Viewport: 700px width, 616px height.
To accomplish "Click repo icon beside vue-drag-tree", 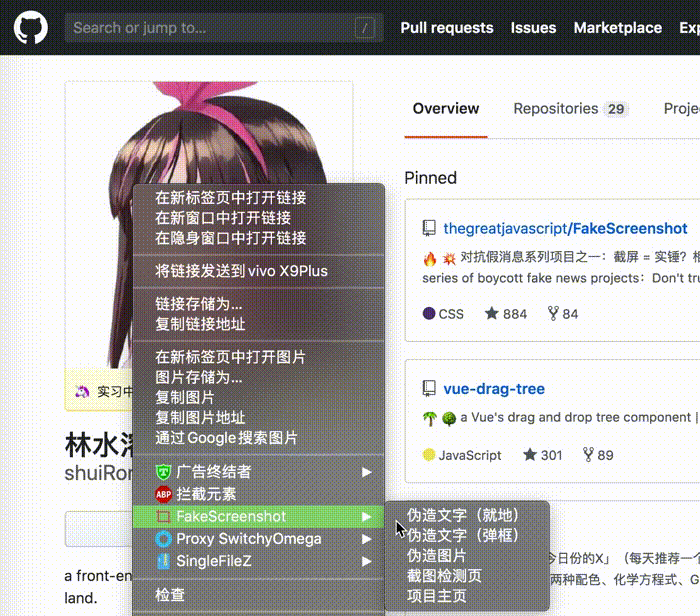I will tap(429, 388).
